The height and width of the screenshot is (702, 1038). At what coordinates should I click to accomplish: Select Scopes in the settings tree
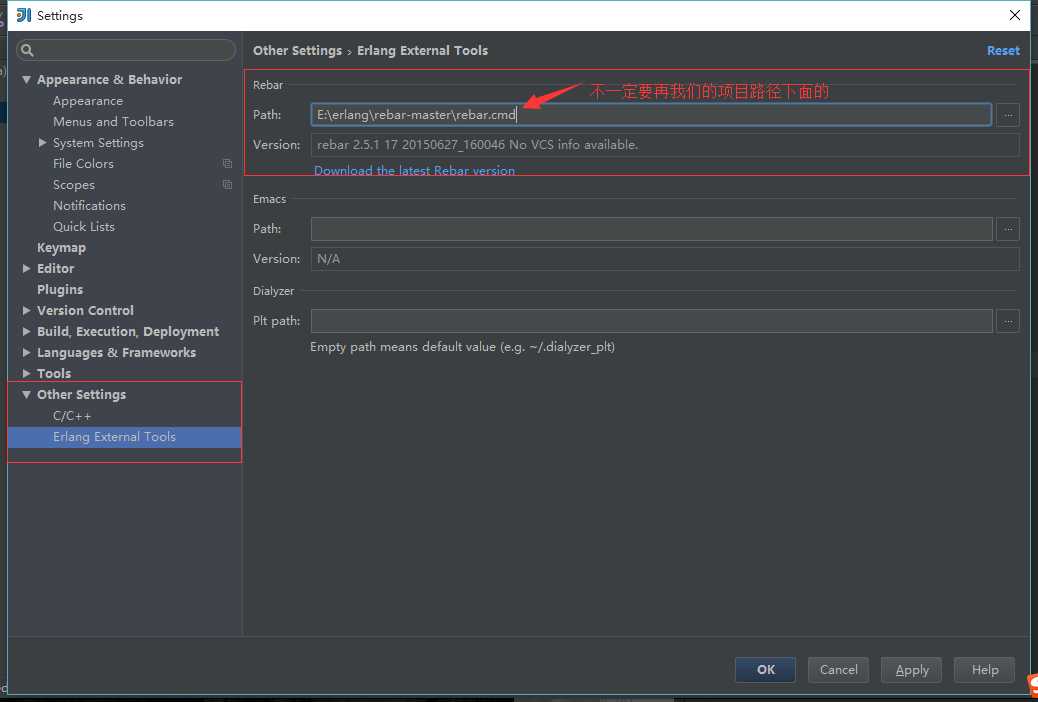74,185
